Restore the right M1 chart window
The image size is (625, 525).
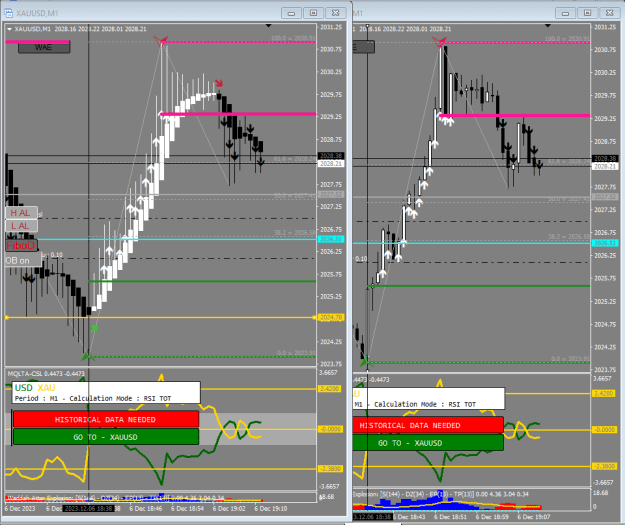[x=588, y=13]
